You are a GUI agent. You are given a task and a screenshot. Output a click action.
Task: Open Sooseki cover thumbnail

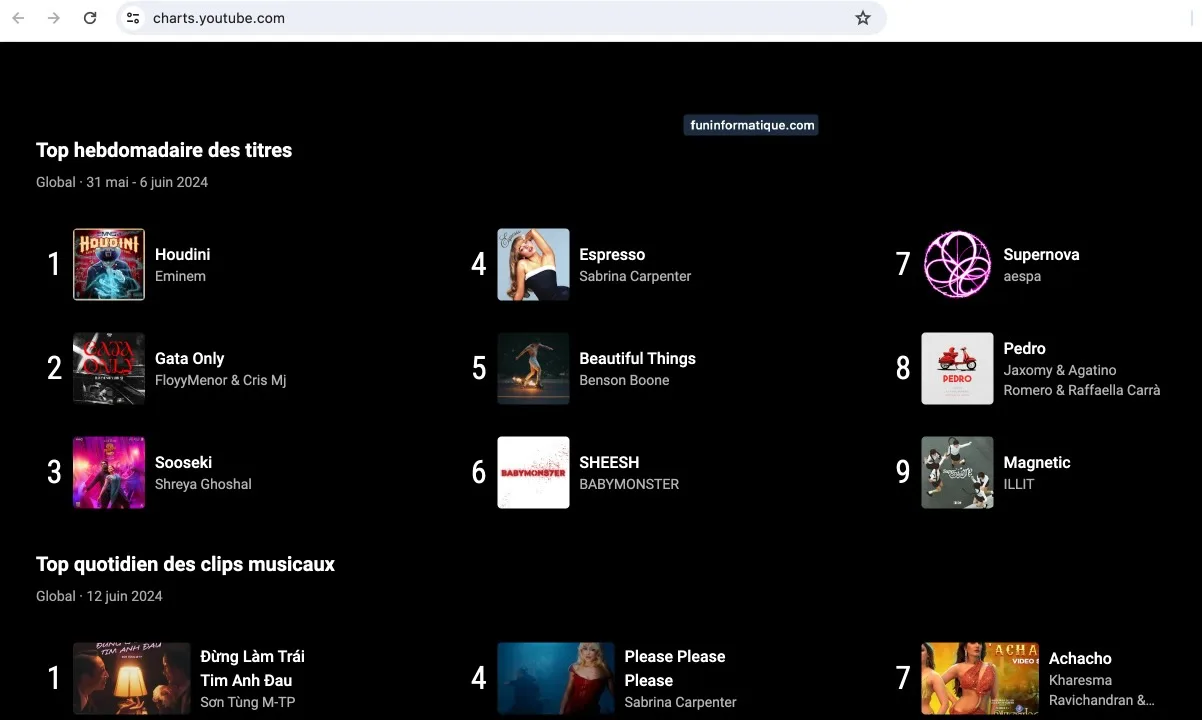(x=109, y=472)
